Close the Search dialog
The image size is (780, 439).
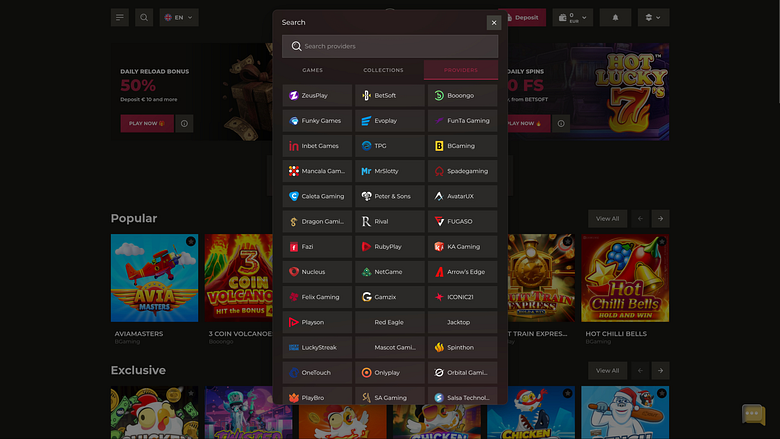coord(493,22)
